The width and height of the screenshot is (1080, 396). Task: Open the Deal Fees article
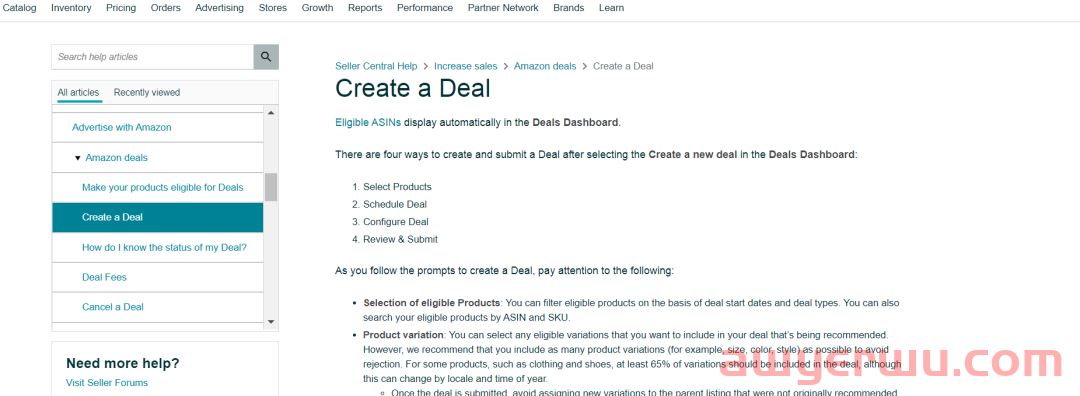coord(104,277)
